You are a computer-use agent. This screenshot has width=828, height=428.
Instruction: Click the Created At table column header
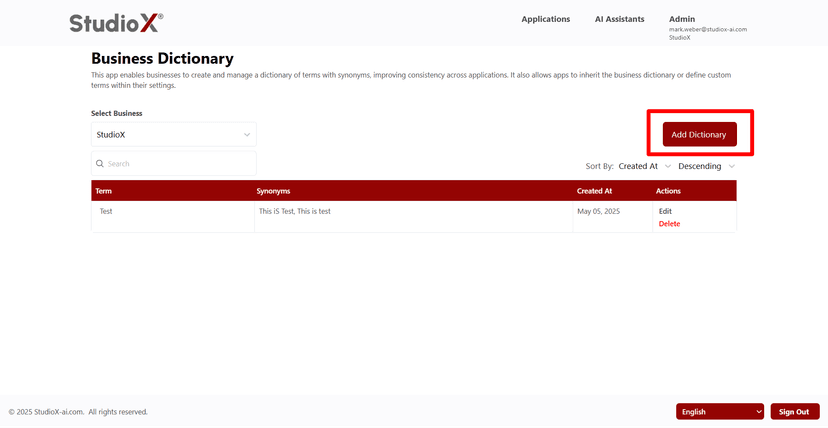(x=594, y=191)
